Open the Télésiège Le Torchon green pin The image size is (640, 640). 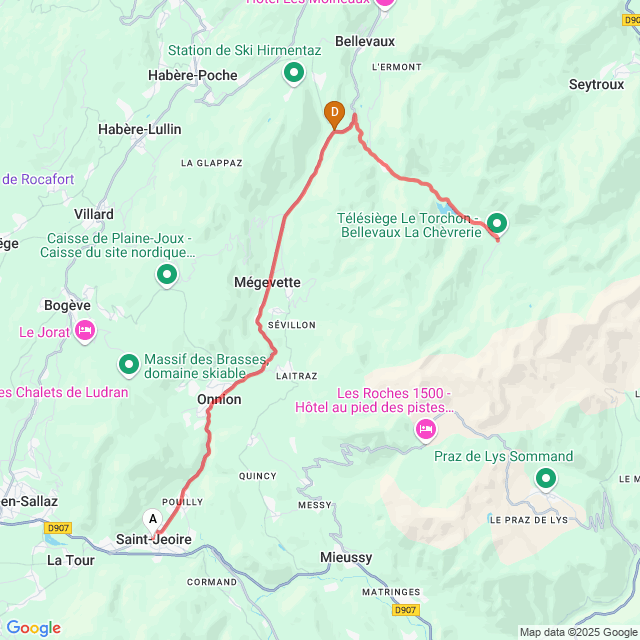[x=497, y=224]
